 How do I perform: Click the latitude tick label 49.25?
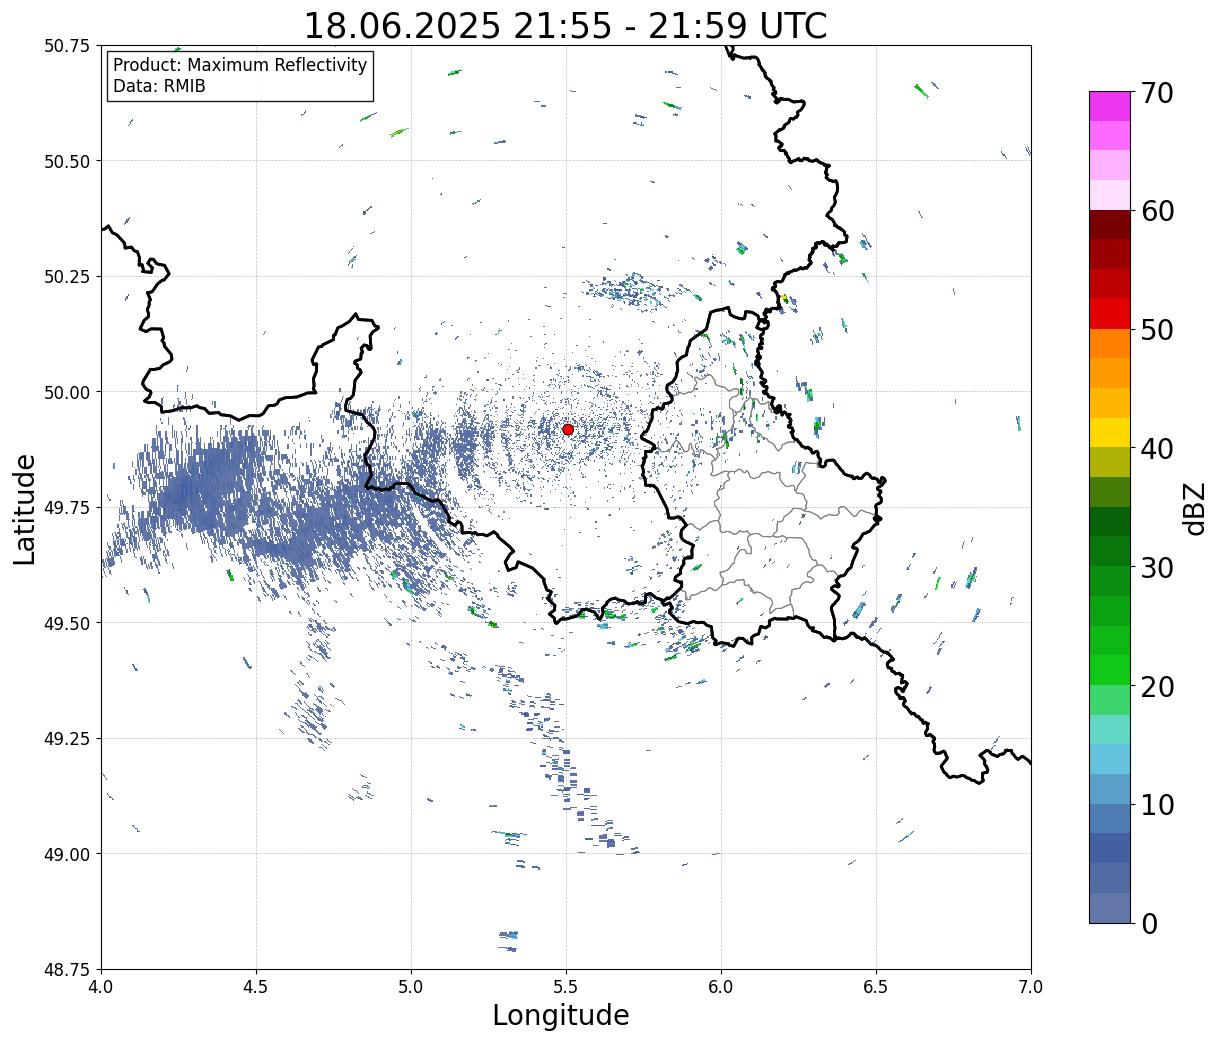point(67,739)
